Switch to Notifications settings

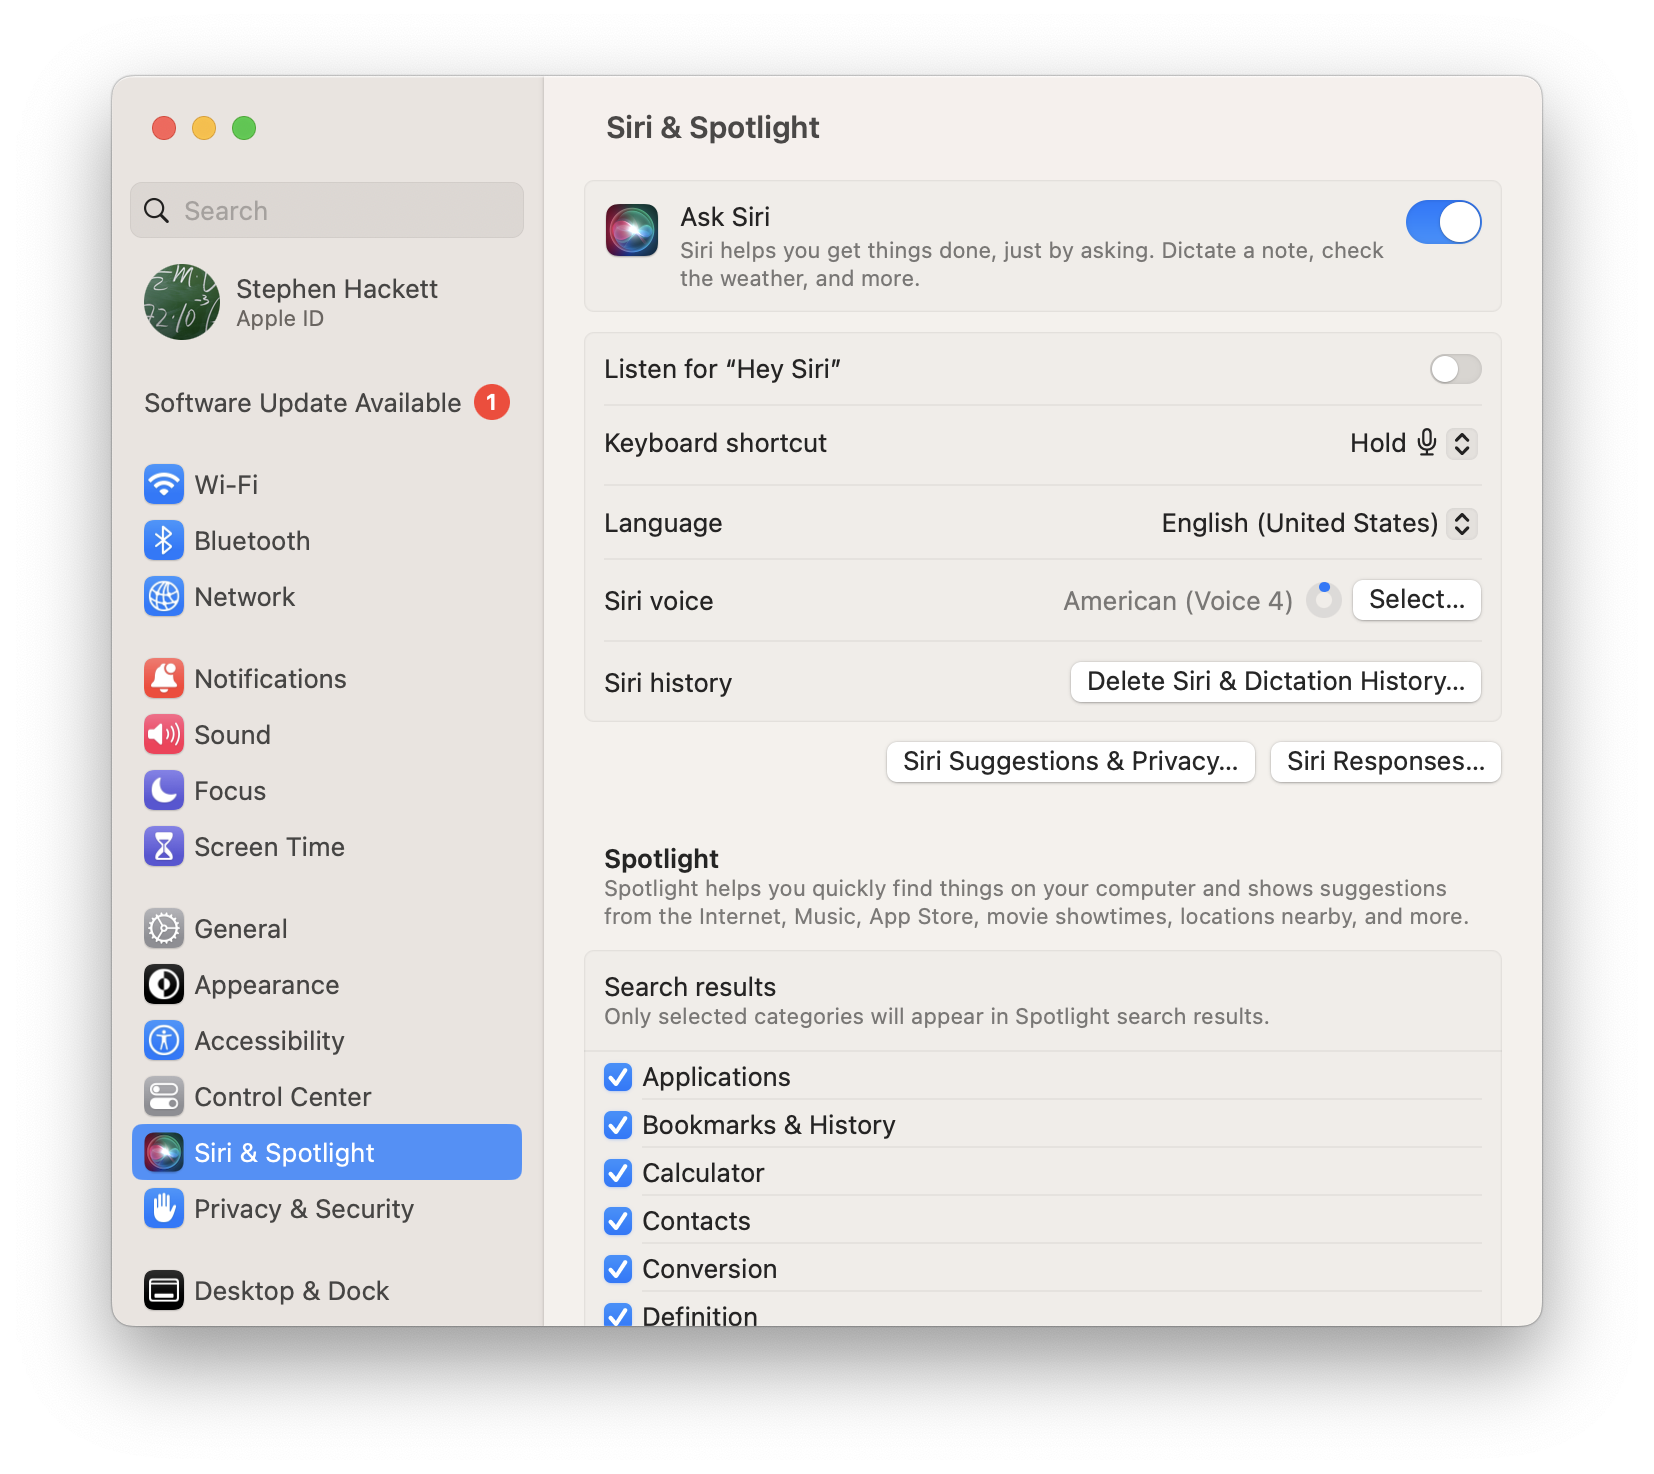327,679
